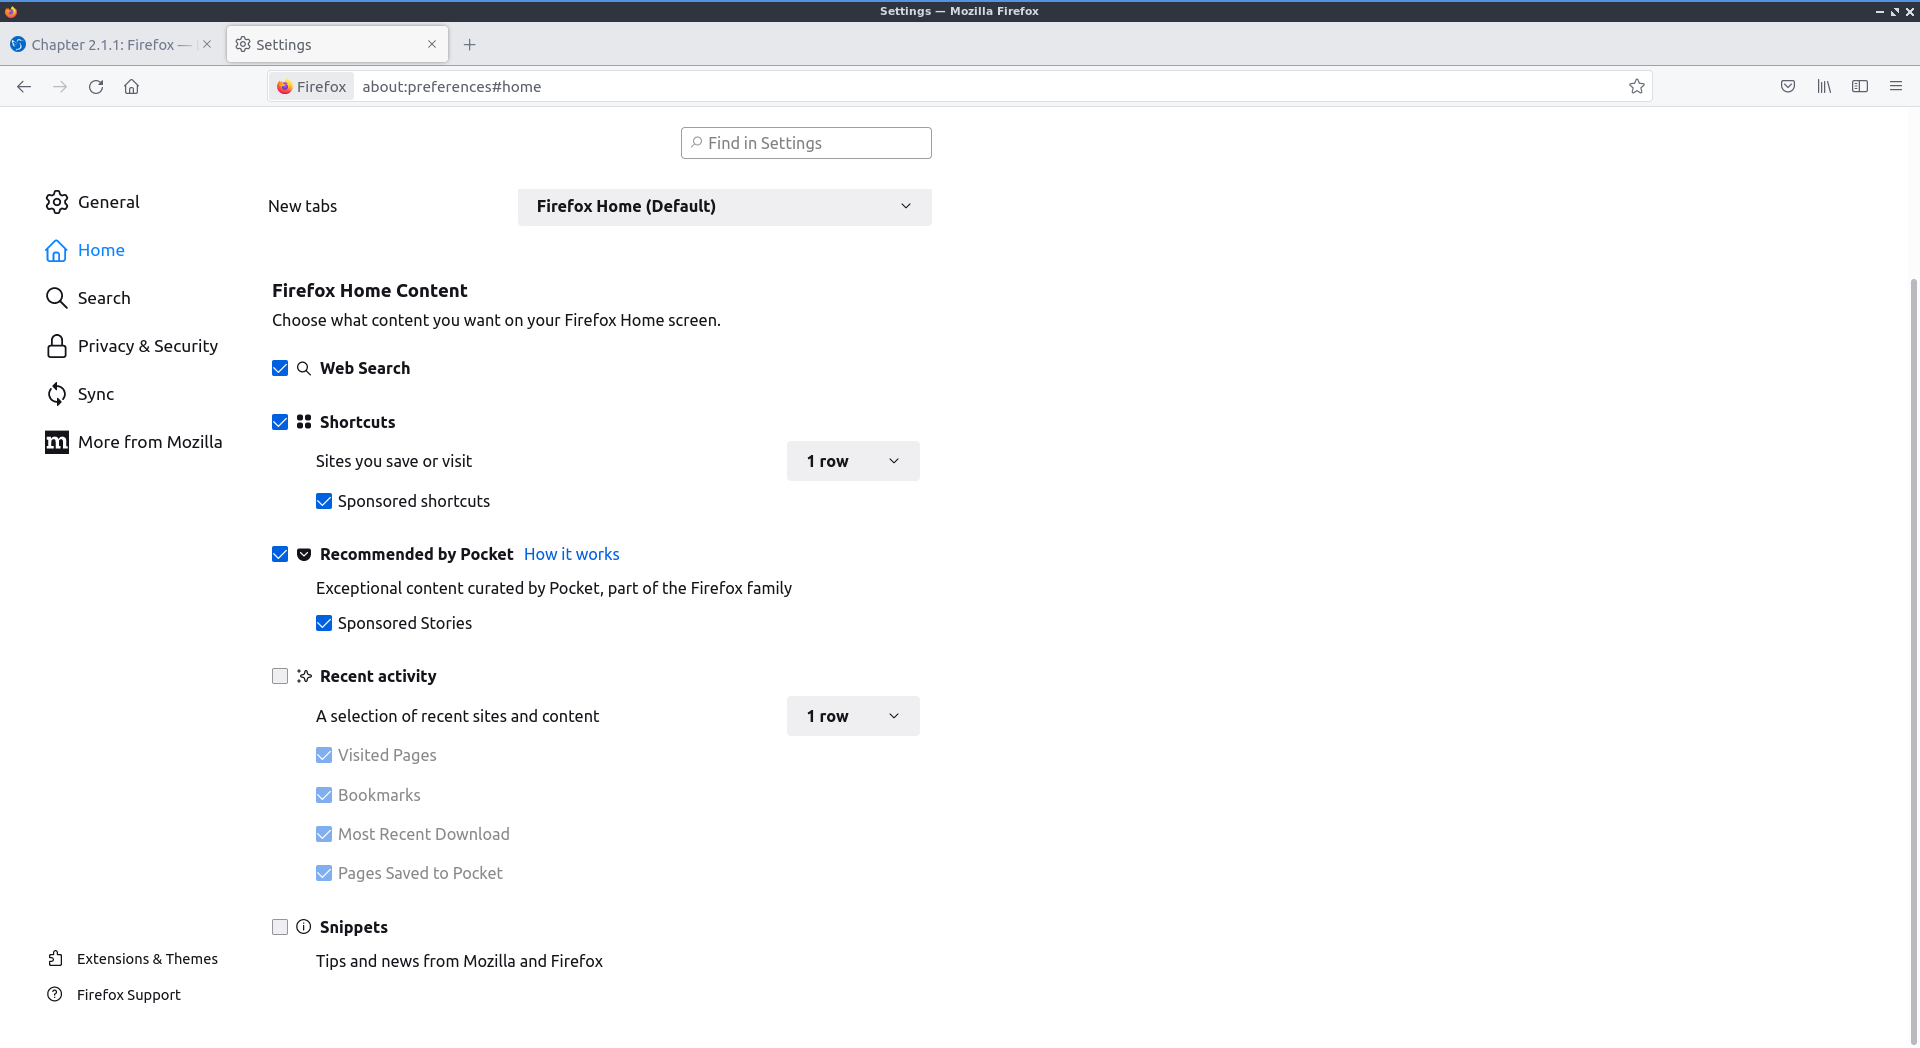1920x1048 pixels.
Task: Expand the Recent activity rows dropdown
Action: [852, 716]
